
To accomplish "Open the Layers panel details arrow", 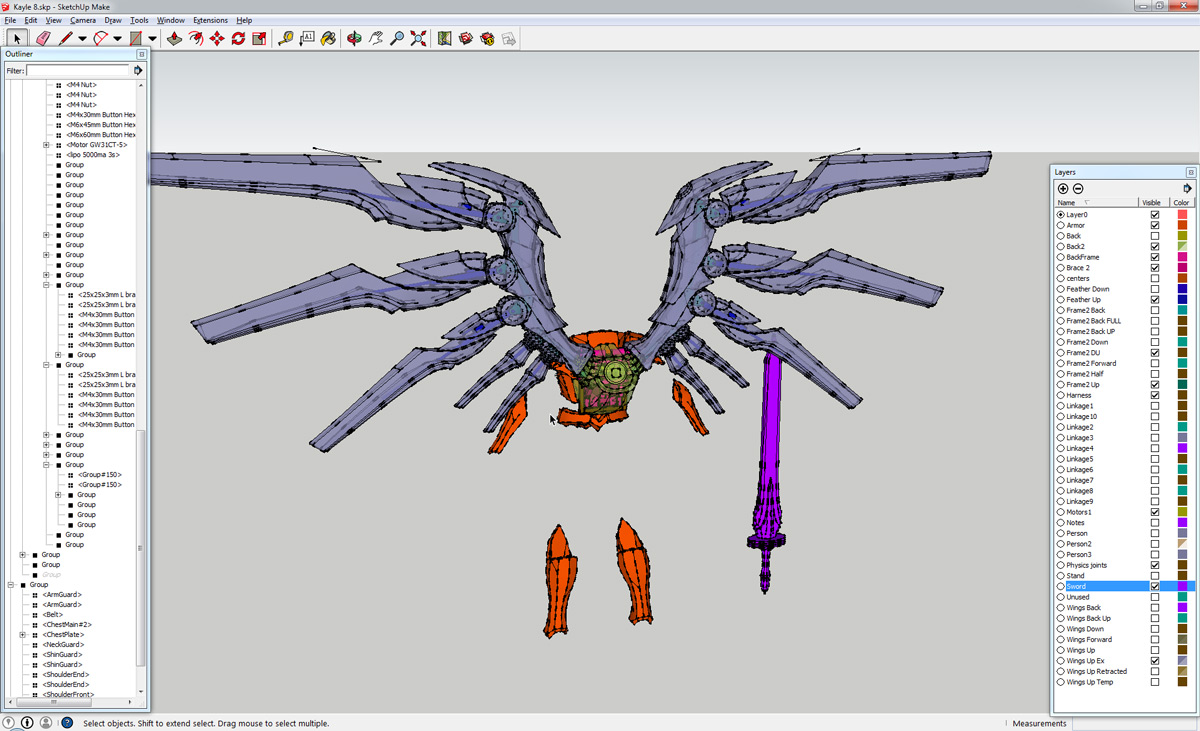I will tap(1187, 188).
